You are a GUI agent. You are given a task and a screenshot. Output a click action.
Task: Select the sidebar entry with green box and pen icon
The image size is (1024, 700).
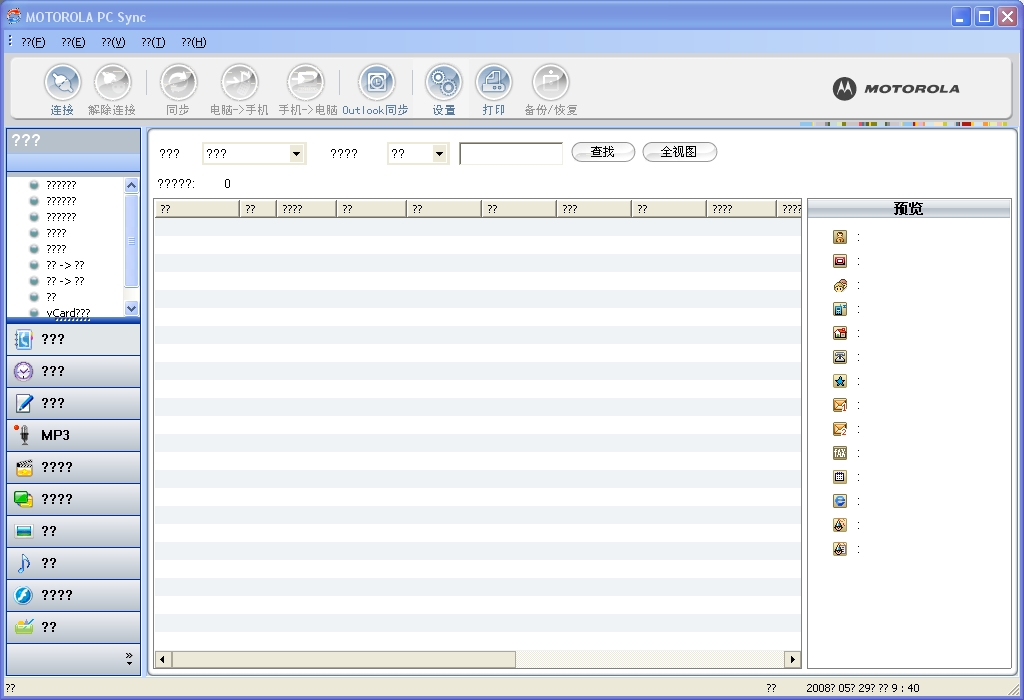coord(73,628)
